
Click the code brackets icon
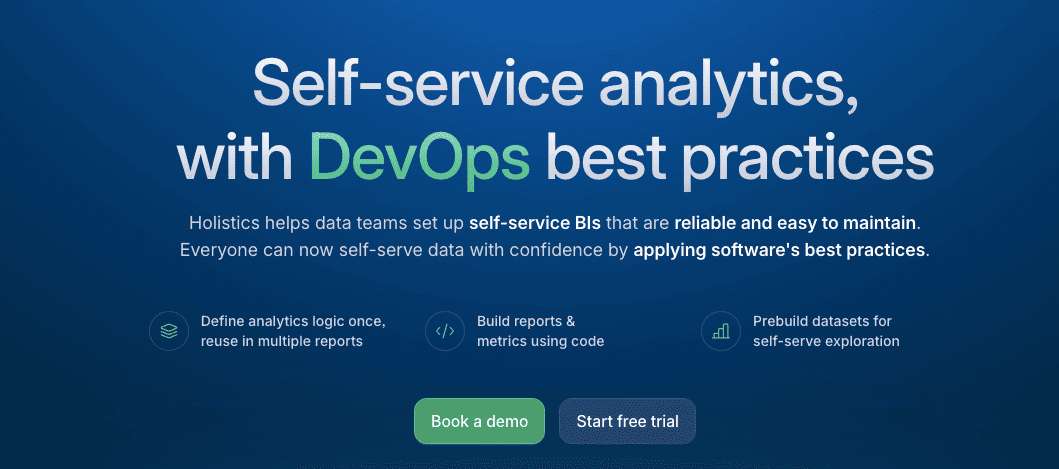click(x=445, y=331)
